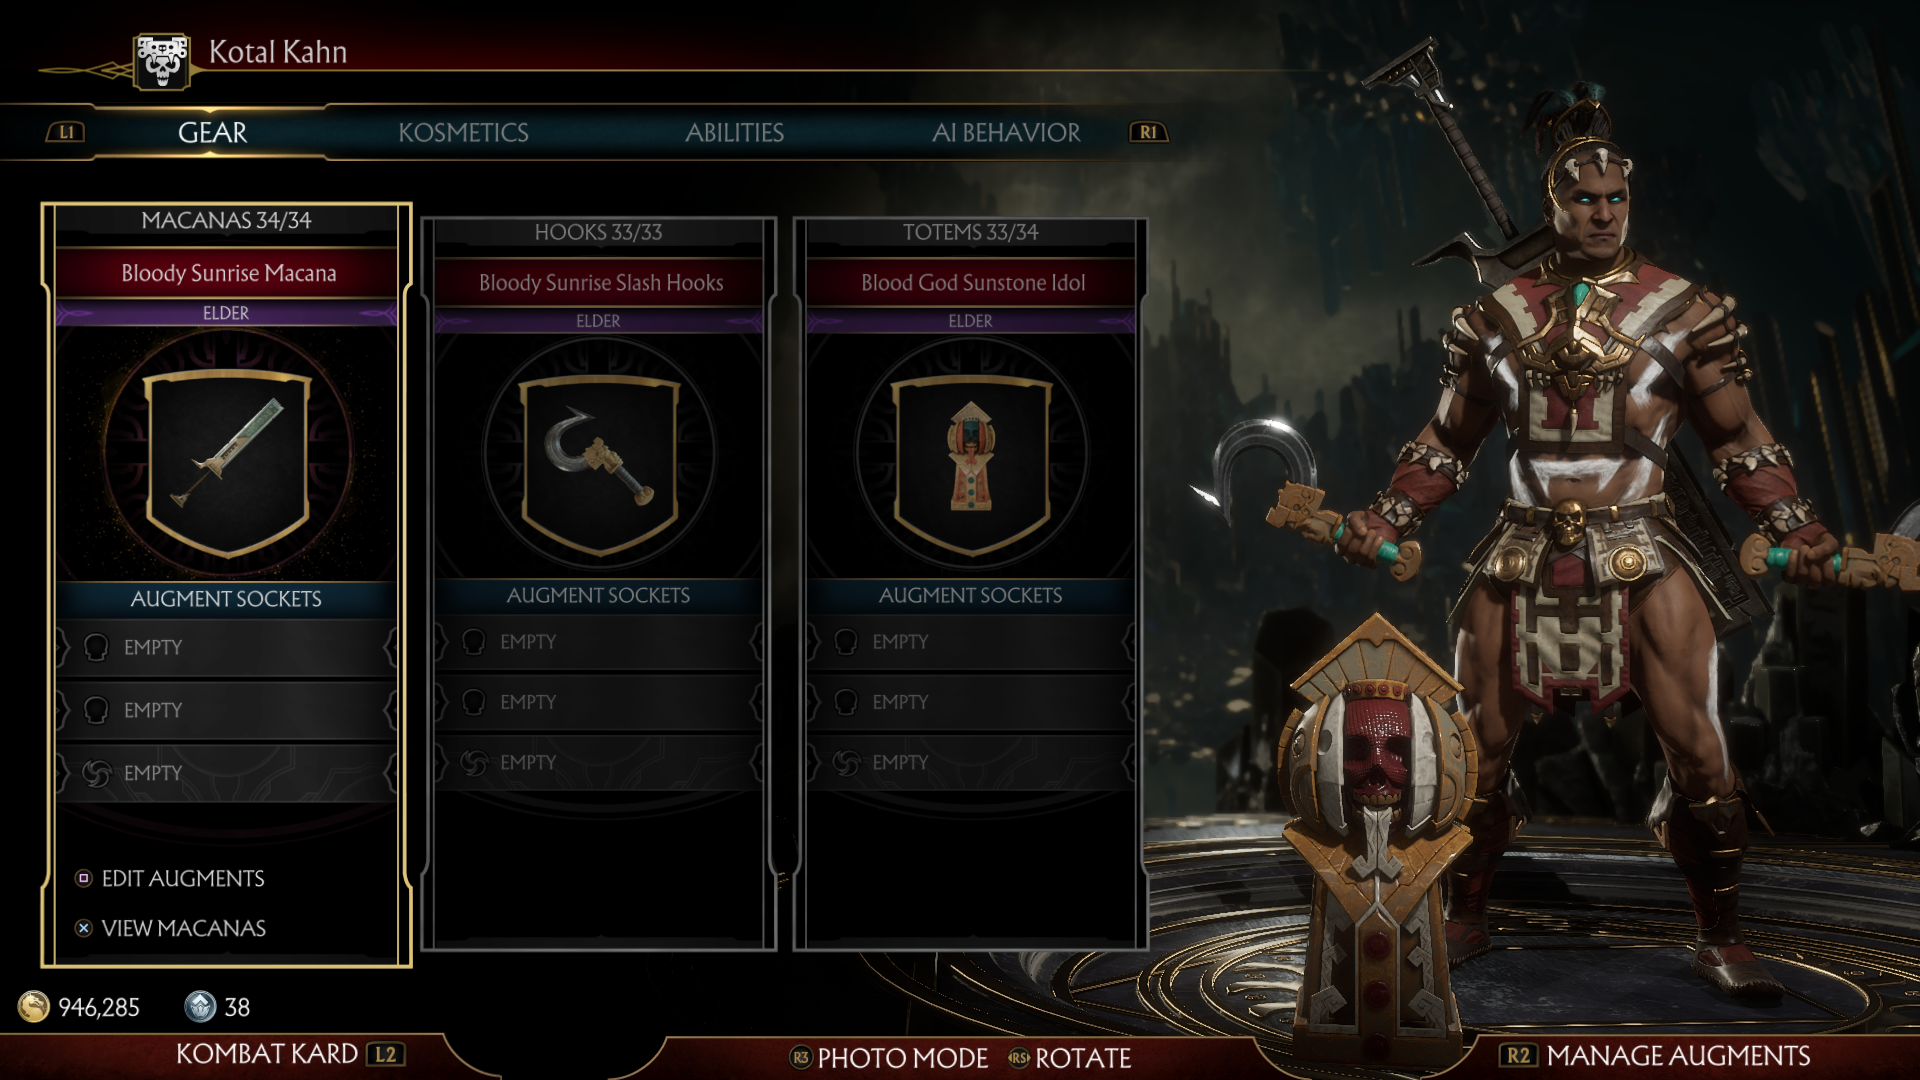Viewport: 1920px width, 1080px height.
Task: Select the first empty Macana augment socket
Action: pos(227,647)
